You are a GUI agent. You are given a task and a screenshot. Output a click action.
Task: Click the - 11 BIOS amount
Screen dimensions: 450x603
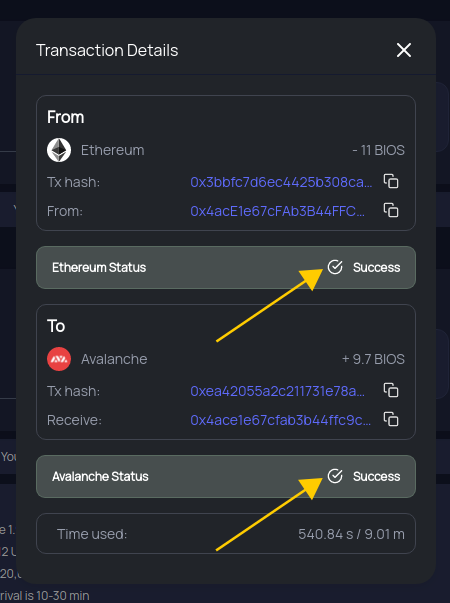(378, 150)
